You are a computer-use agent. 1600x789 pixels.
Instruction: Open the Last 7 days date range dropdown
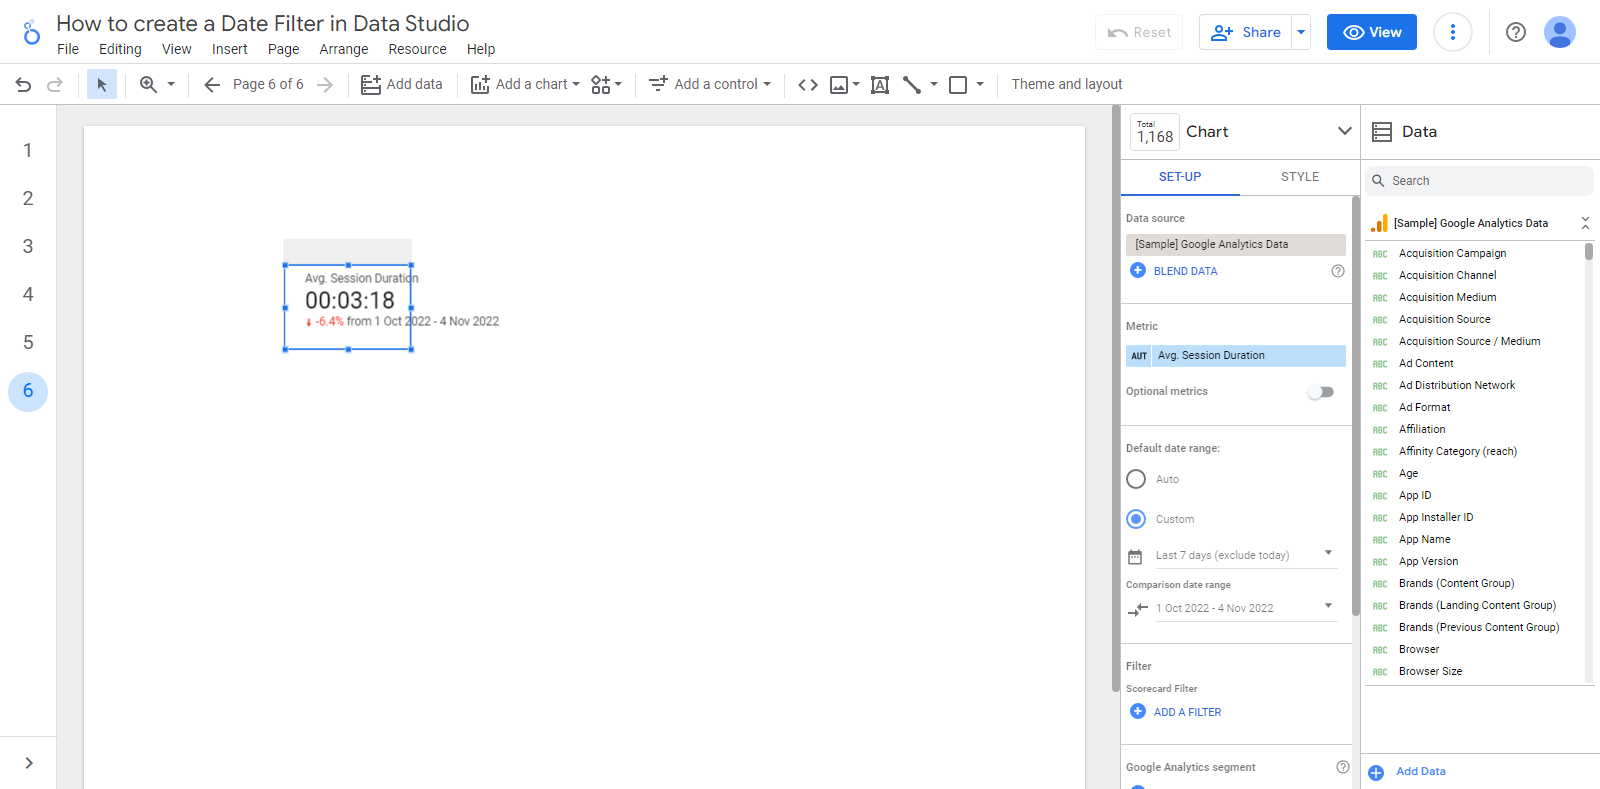(x=1246, y=555)
